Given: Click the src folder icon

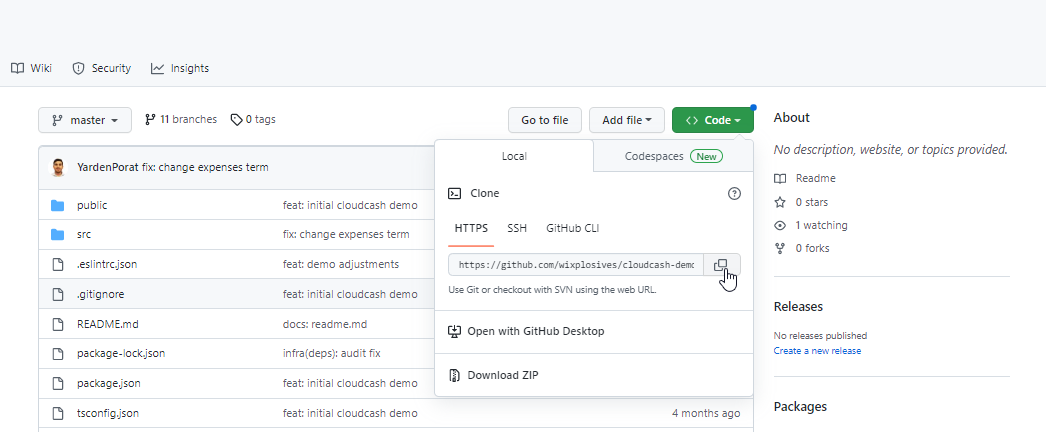Looking at the screenshot, I should click(57, 235).
